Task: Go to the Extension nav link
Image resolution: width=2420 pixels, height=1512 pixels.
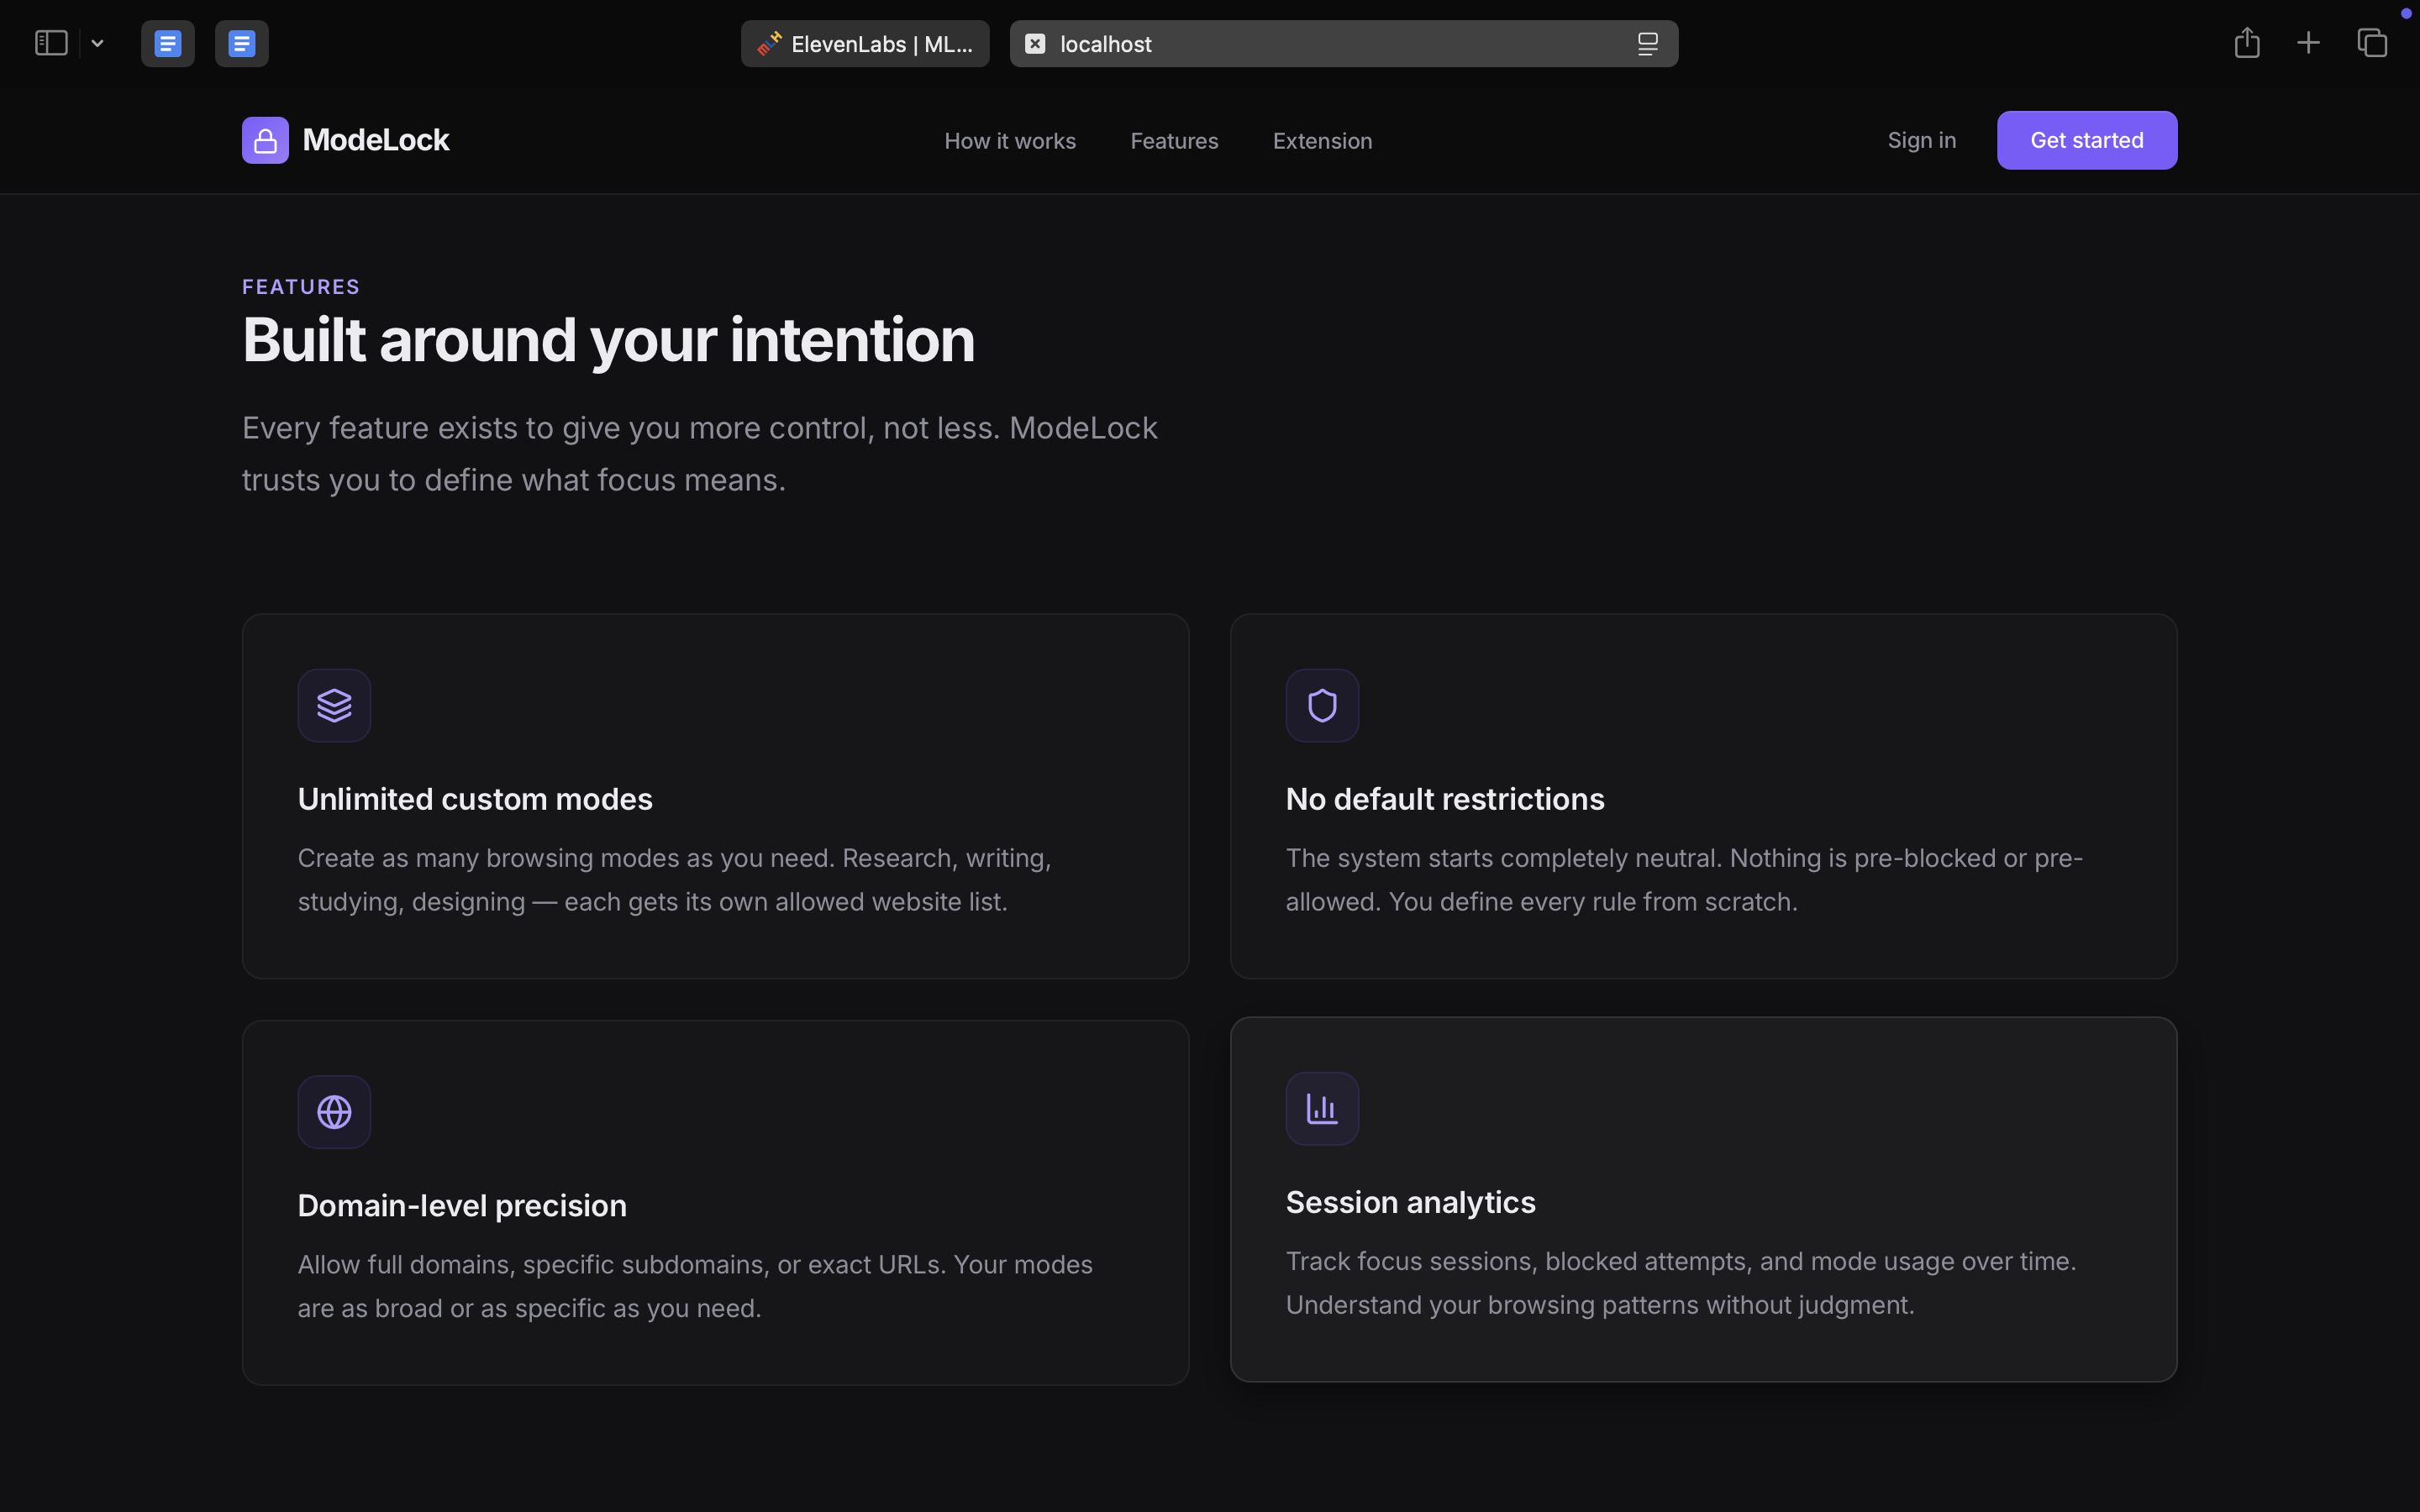Action: coord(1322,141)
